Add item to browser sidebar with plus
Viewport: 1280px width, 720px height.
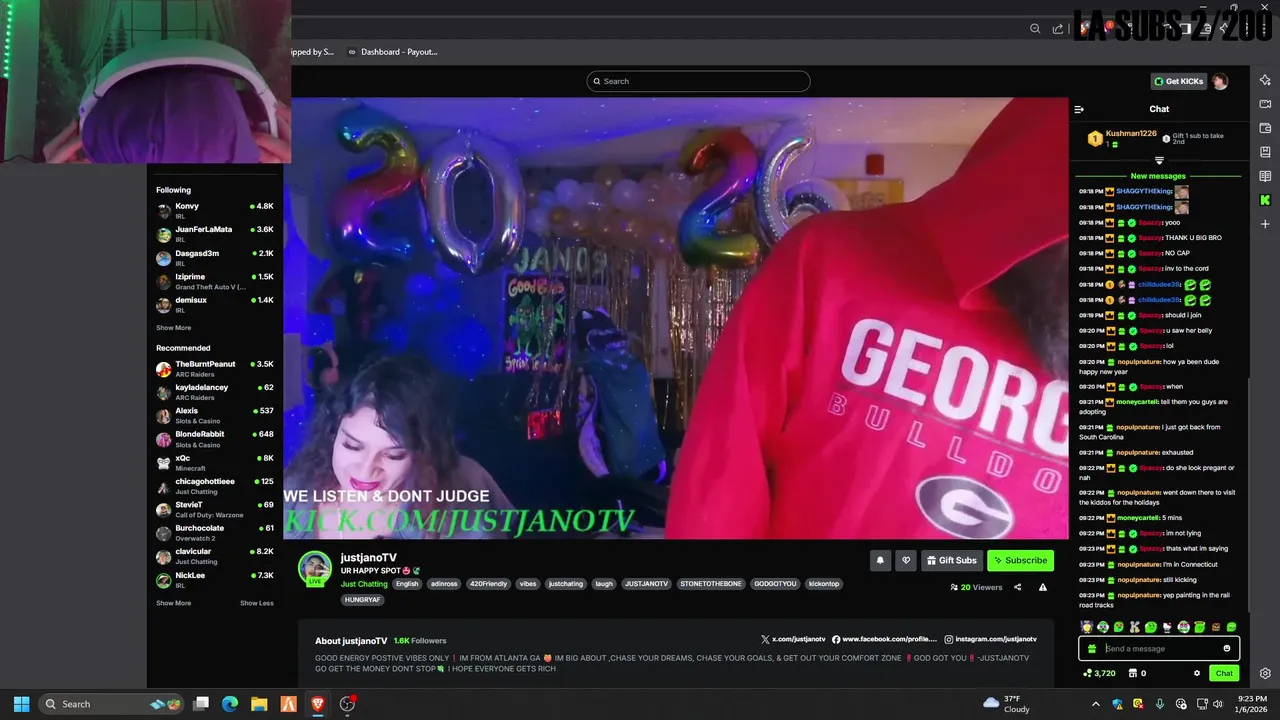[x=1265, y=224]
